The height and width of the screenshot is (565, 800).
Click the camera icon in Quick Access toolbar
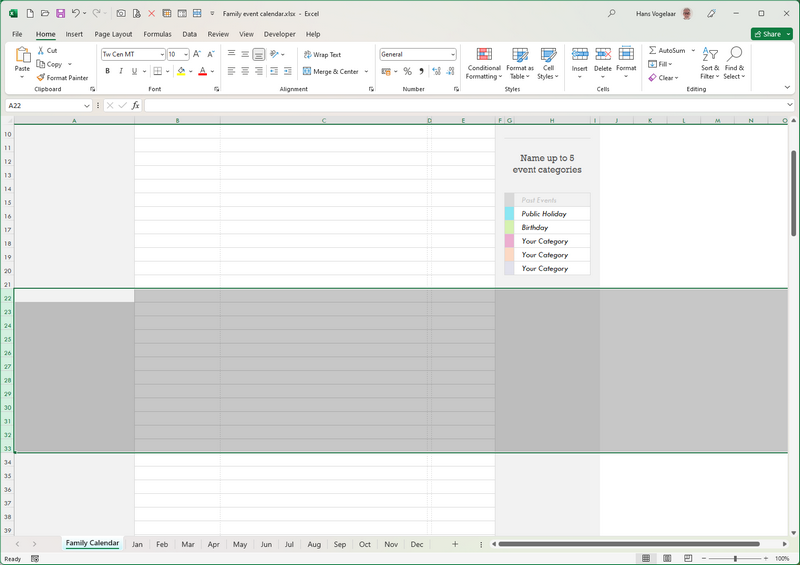point(121,14)
